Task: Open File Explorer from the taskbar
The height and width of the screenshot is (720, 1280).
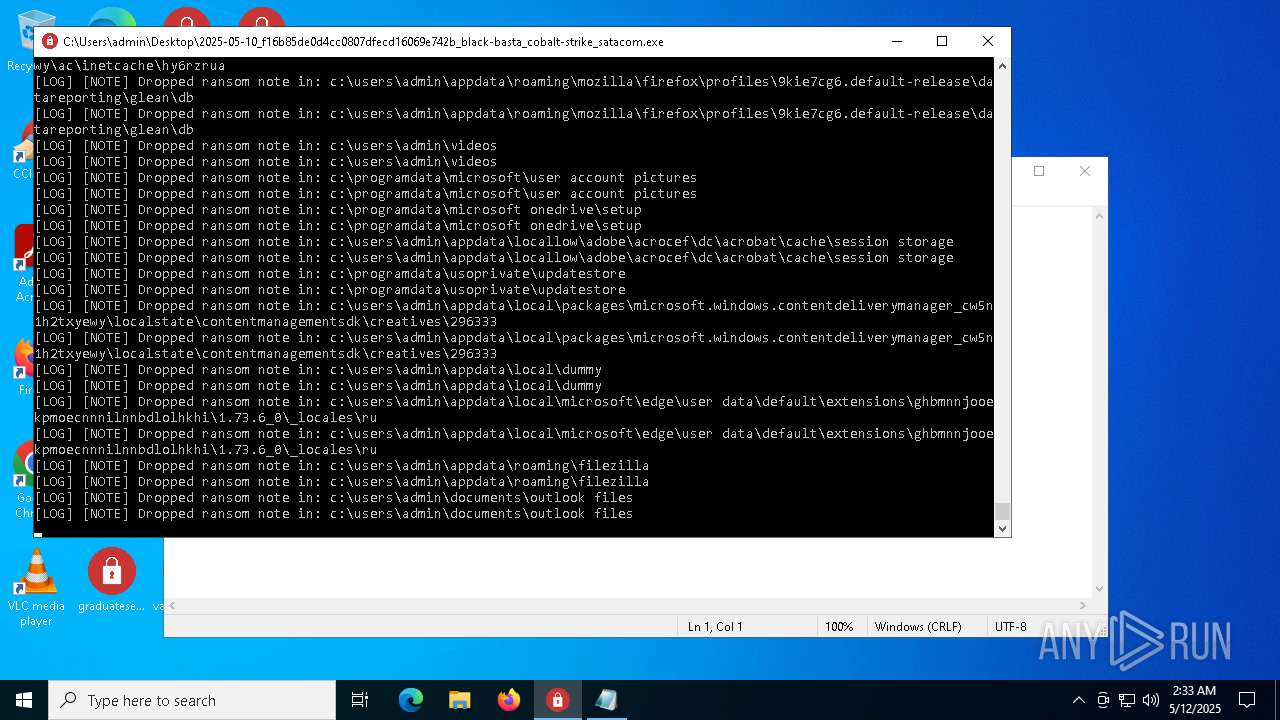Action: (x=460, y=700)
